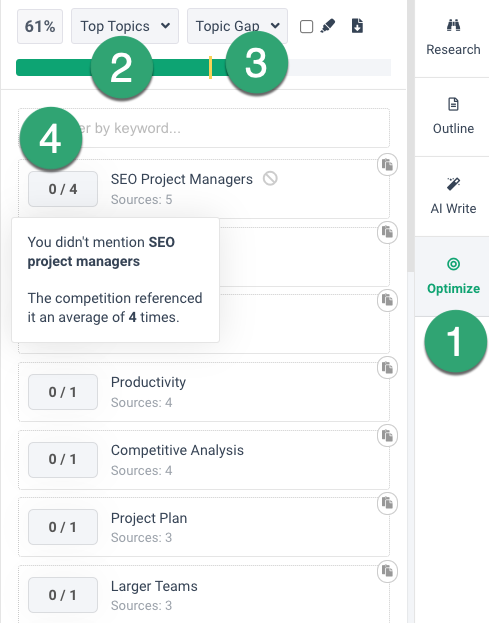The width and height of the screenshot is (489, 623).
Task: Click copy icon on Project Plan card
Action: (387, 503)
